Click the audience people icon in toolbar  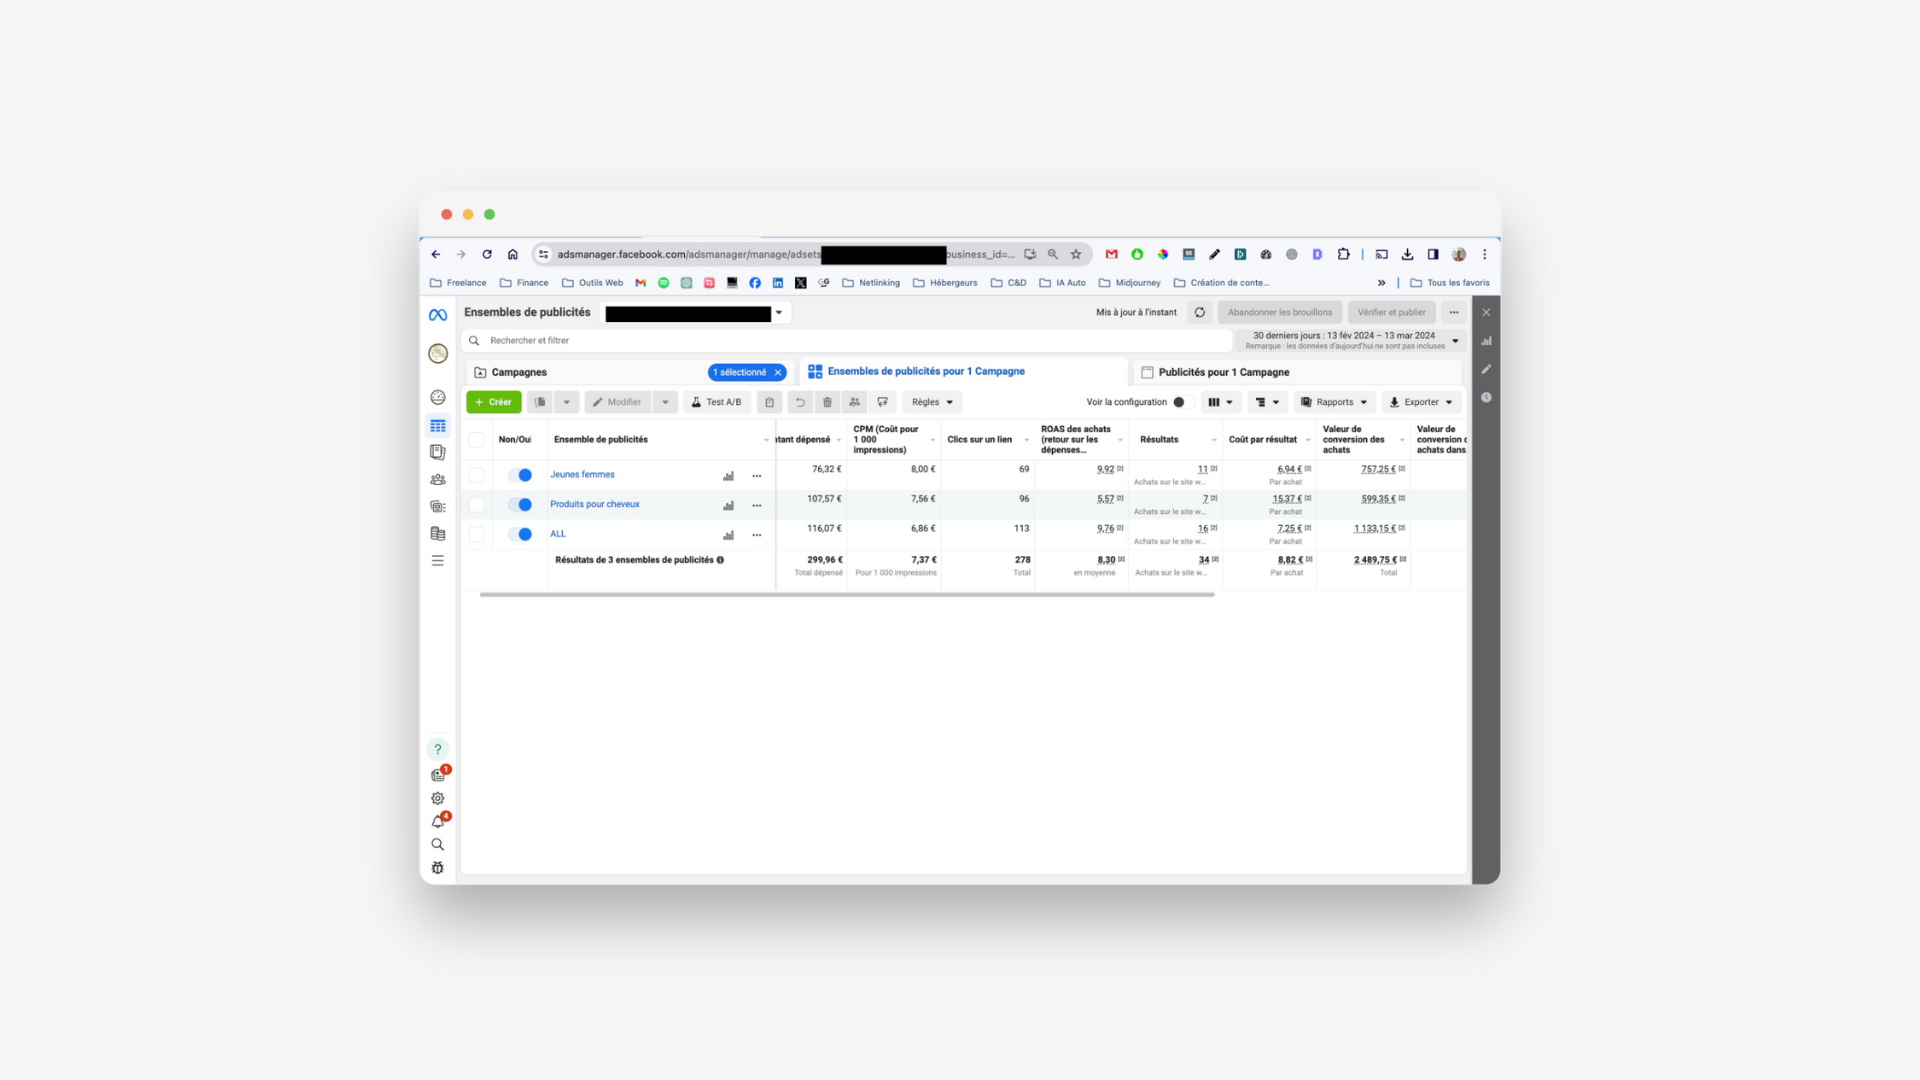click(854, 402)
